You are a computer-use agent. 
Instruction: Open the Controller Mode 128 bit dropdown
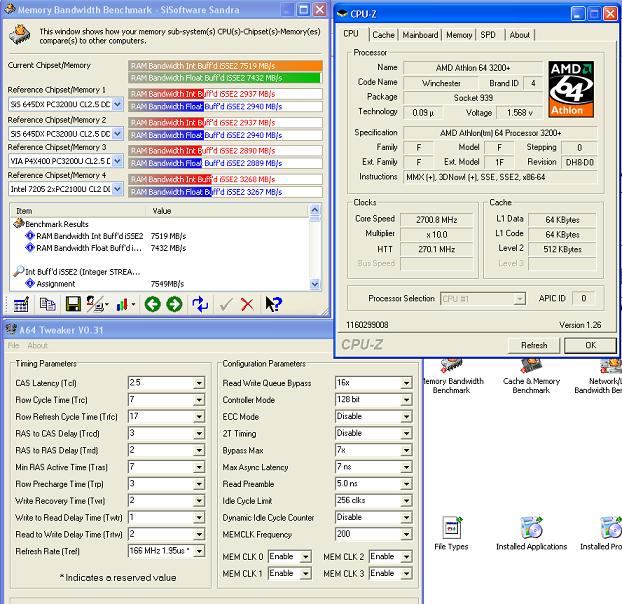tap(406, 400)
